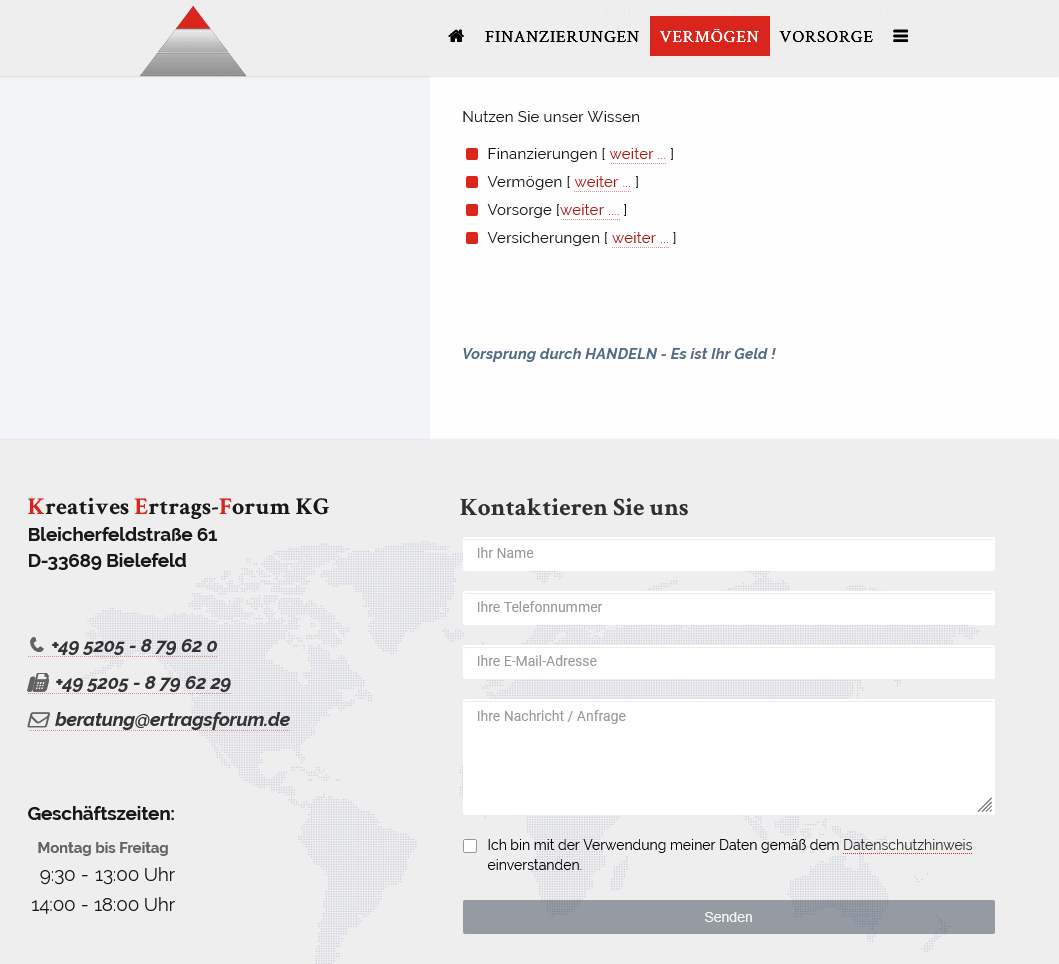1059x964 pixels.
Task: Click the red pyramid logo
Action: pos(193,42)
